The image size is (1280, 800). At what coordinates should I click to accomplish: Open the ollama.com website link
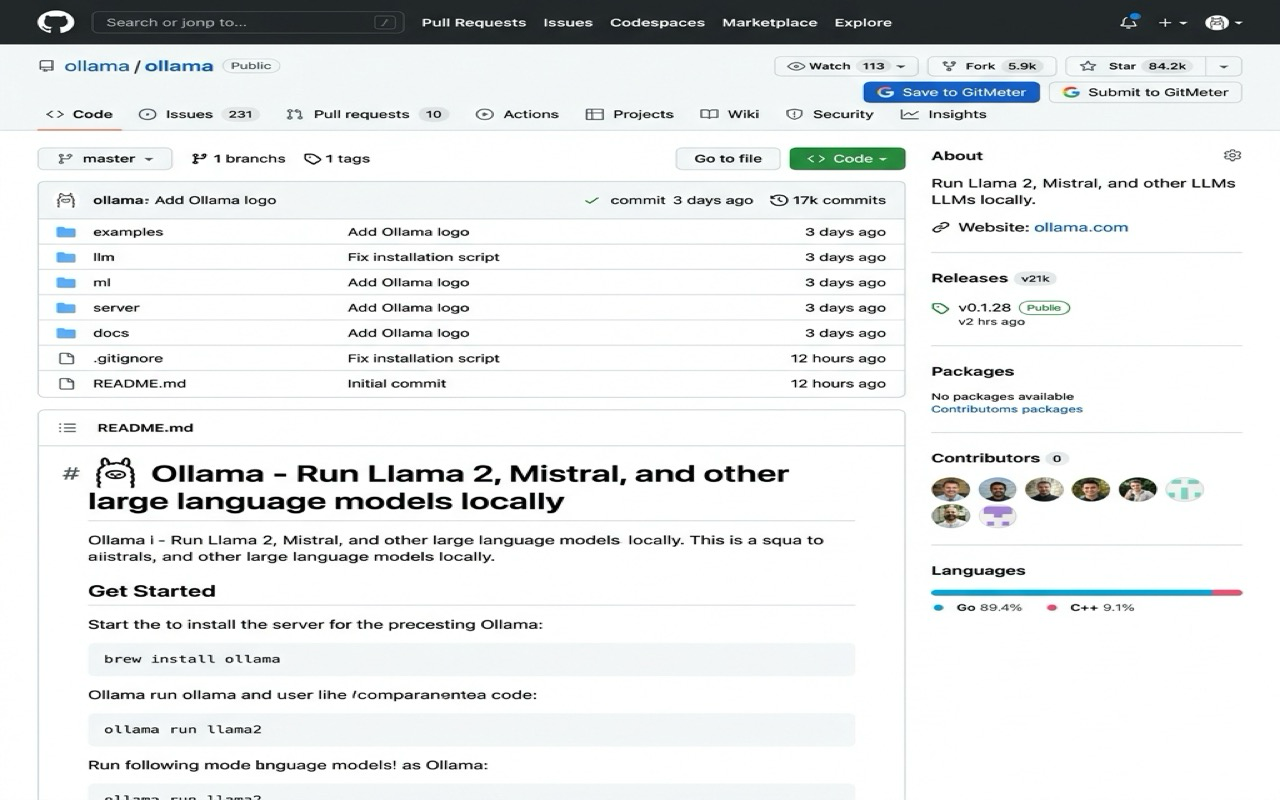1081,227
